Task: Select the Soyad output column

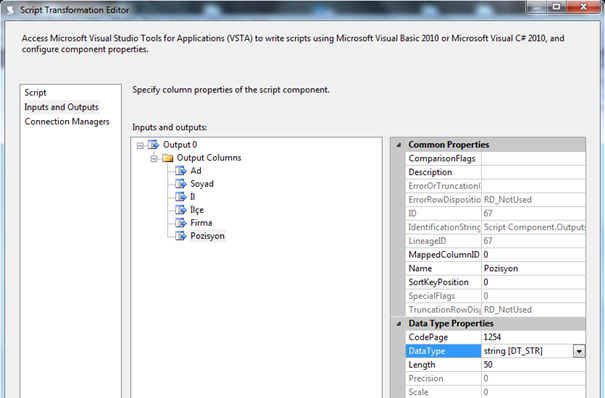Action: click(202, 184)
